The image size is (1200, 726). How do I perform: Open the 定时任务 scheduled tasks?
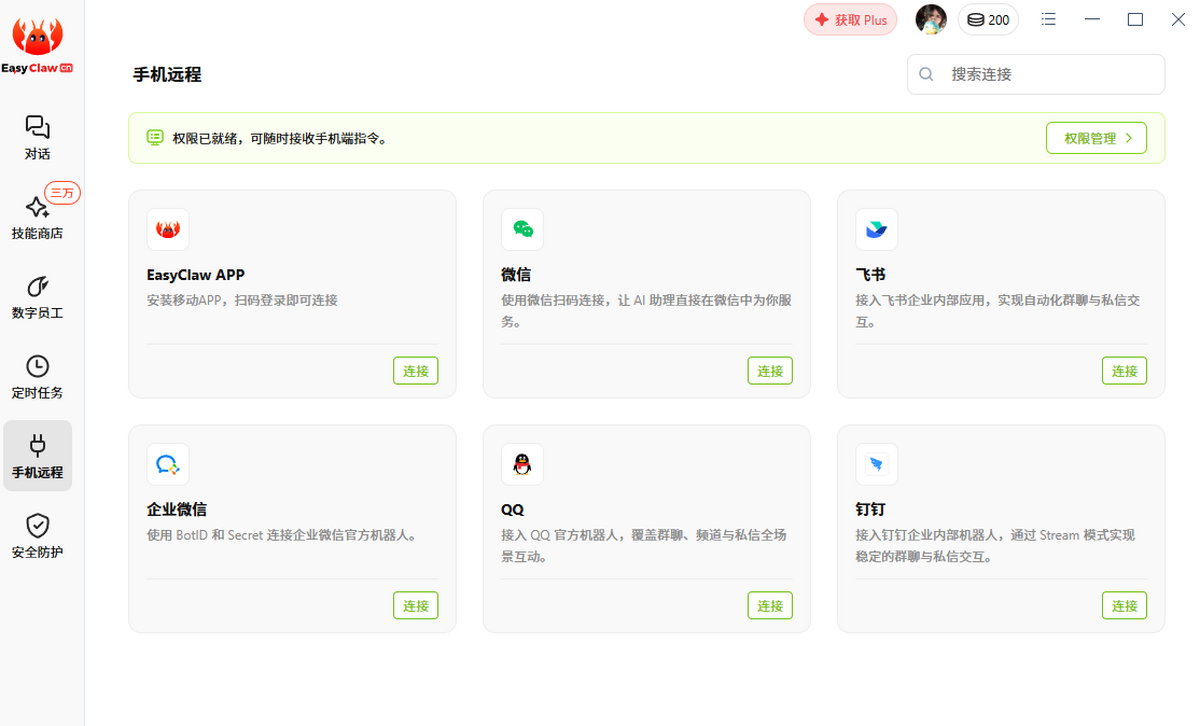tap(37, 377)
